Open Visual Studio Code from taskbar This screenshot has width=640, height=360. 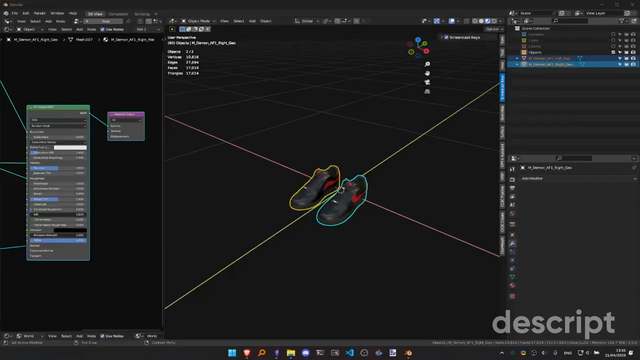349,353
